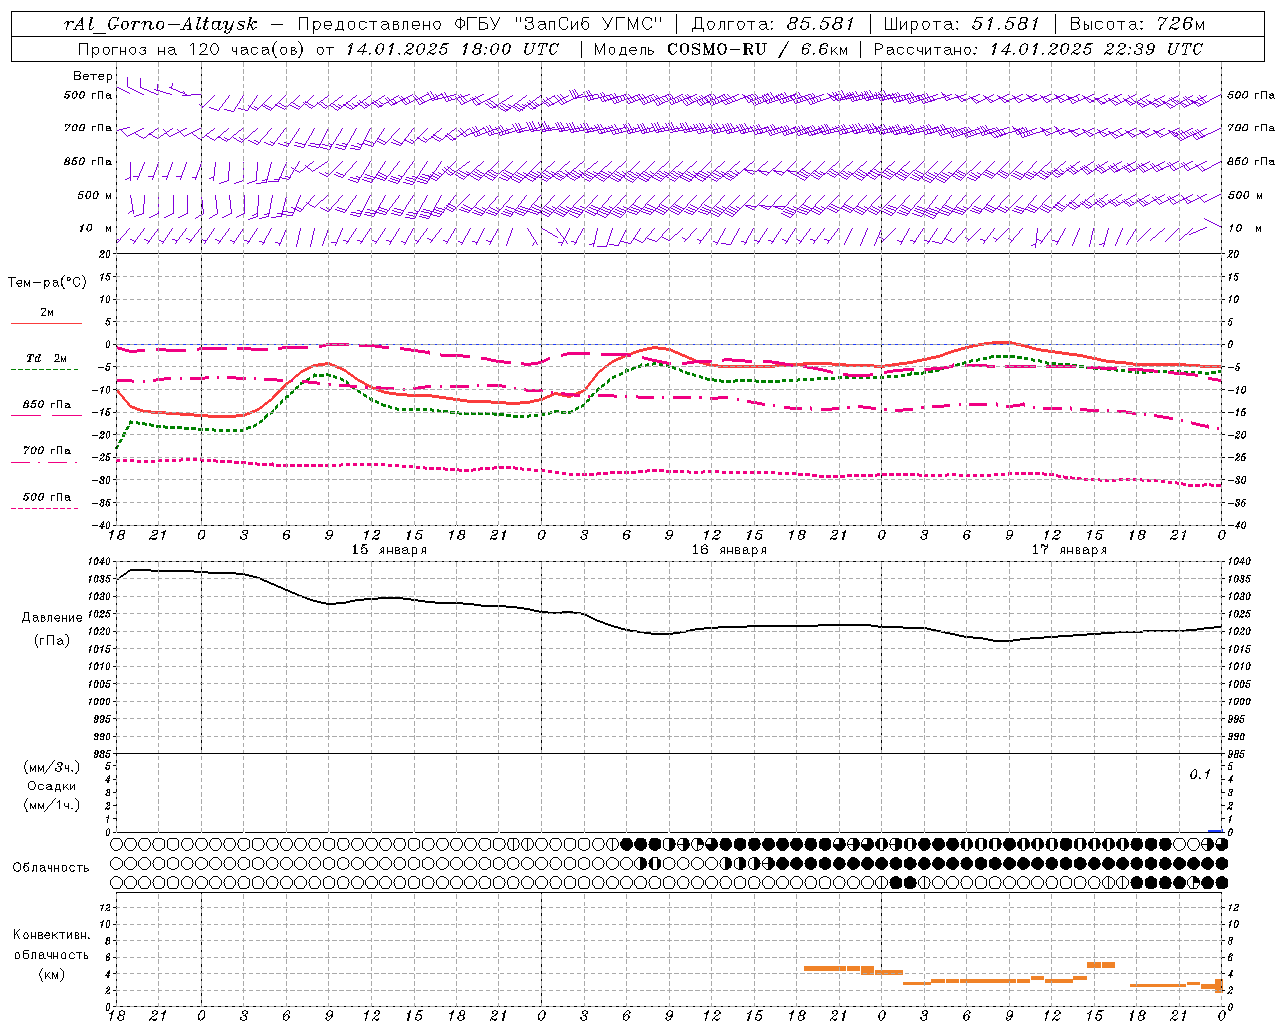This screenshot has width=1280, height=1024.
Task: Click the date label 17 января
Action: coord(1069,550)
